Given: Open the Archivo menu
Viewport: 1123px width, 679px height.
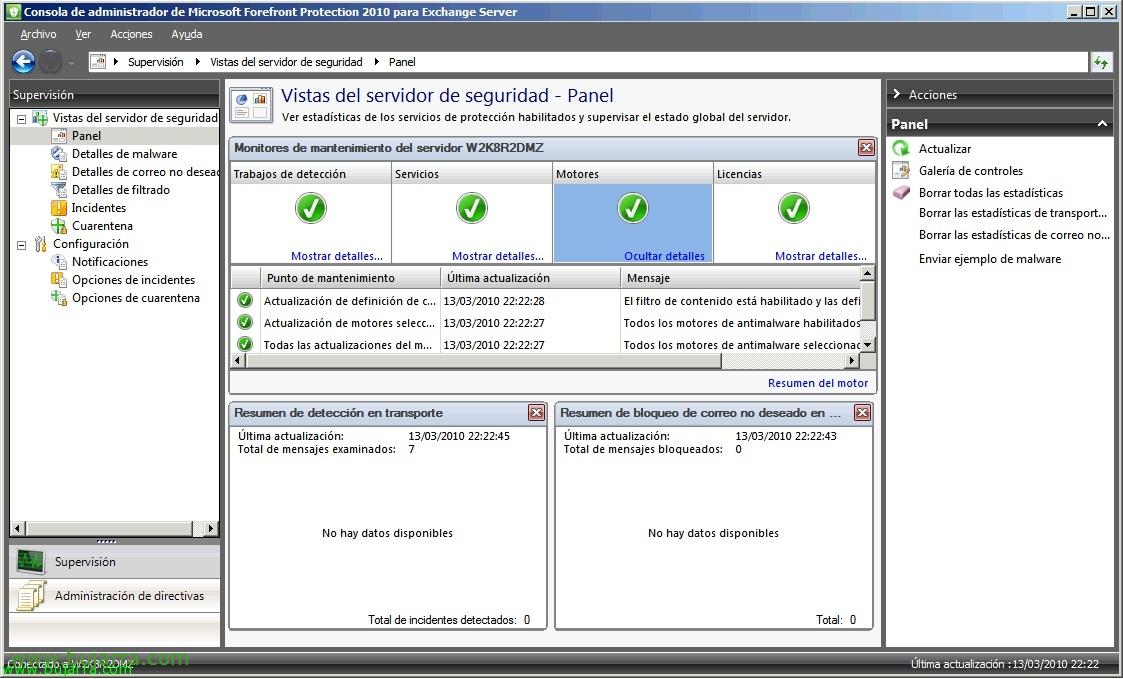Looking at the screenshot, I should pos(38,34).
